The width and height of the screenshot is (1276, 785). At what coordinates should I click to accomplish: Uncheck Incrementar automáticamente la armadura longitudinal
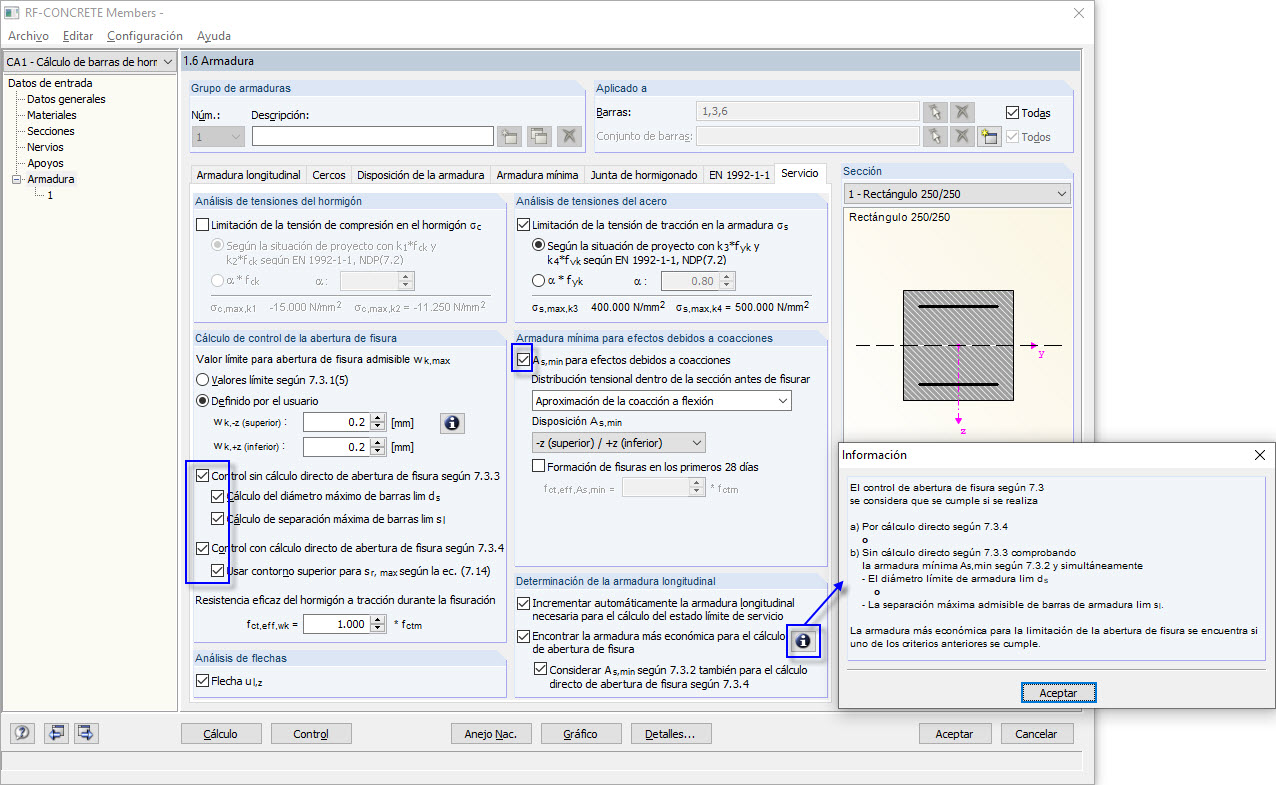[524, 603]
